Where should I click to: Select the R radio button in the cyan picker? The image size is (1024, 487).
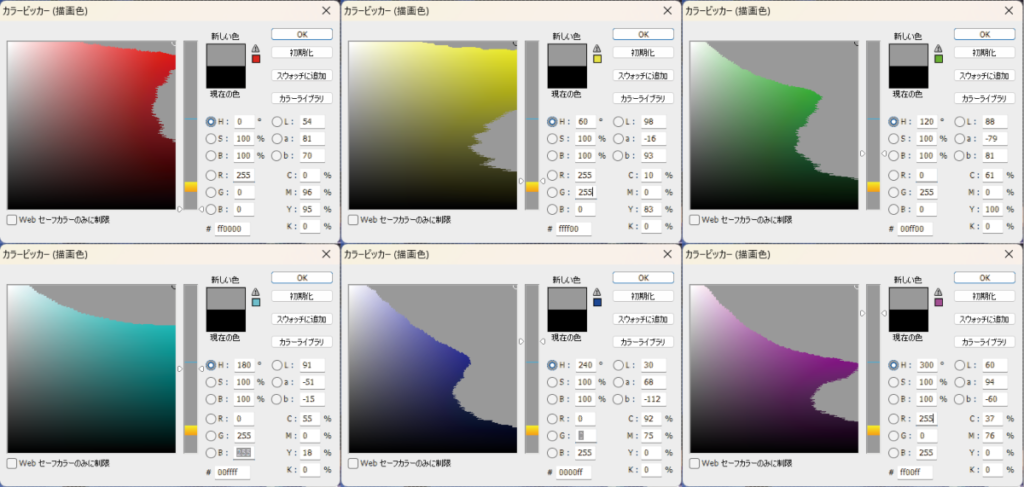click(x=211, y=416)
